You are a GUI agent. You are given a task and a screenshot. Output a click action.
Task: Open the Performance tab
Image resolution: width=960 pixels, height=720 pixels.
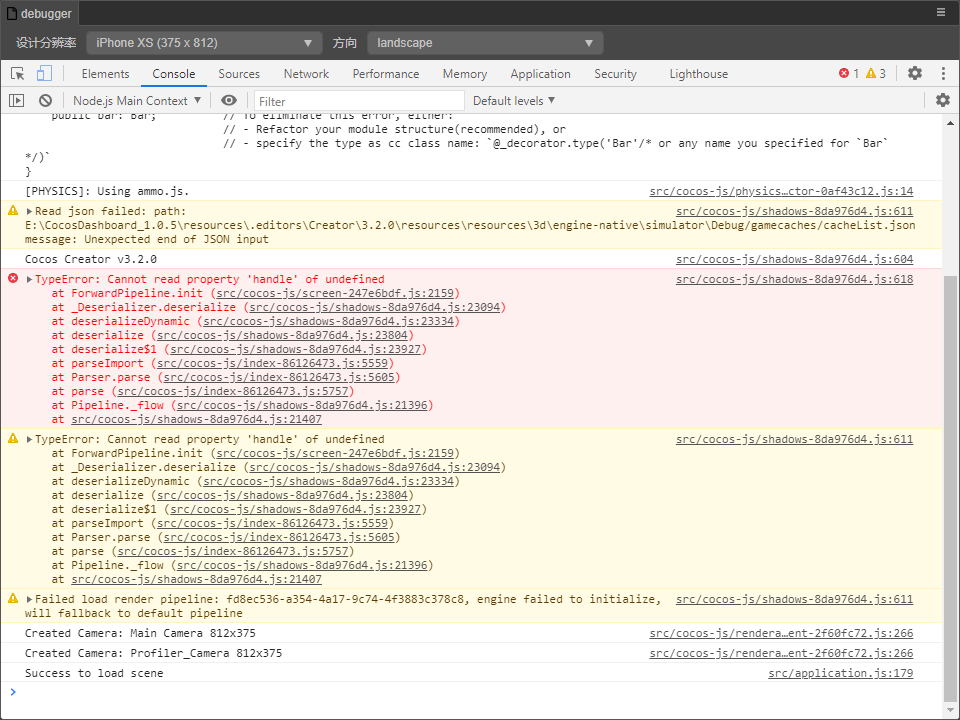pos(386,73)
